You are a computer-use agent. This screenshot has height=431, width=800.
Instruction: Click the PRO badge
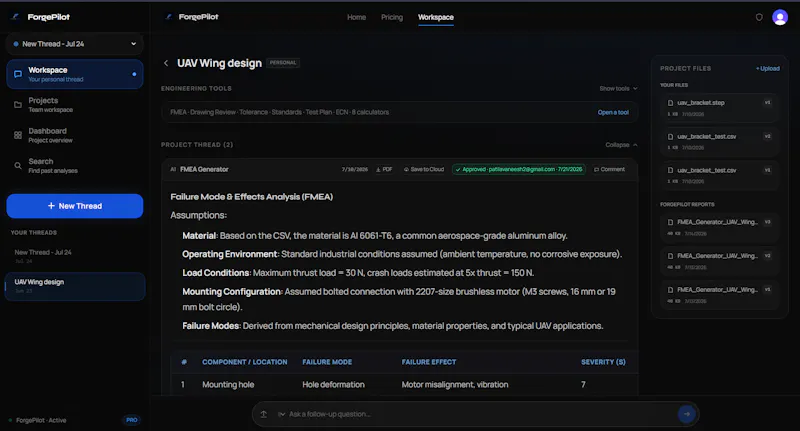132,420
